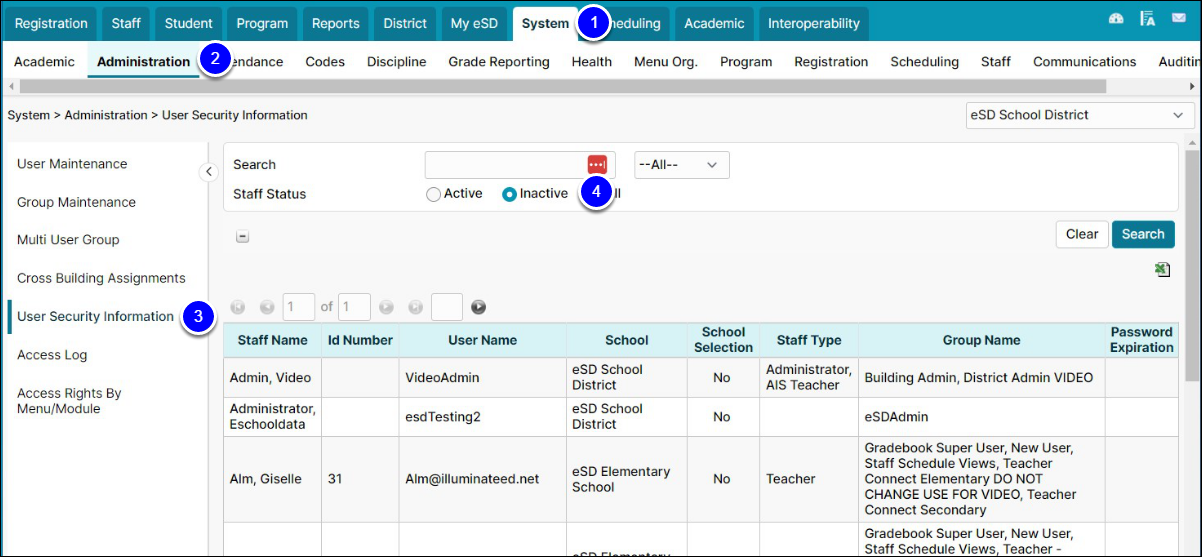
Task: Select the Administration submenu
Action: (x=143, y=62)
